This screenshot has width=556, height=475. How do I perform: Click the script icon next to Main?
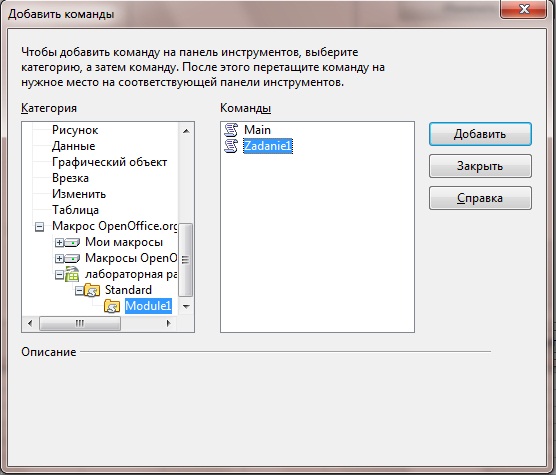231,130
